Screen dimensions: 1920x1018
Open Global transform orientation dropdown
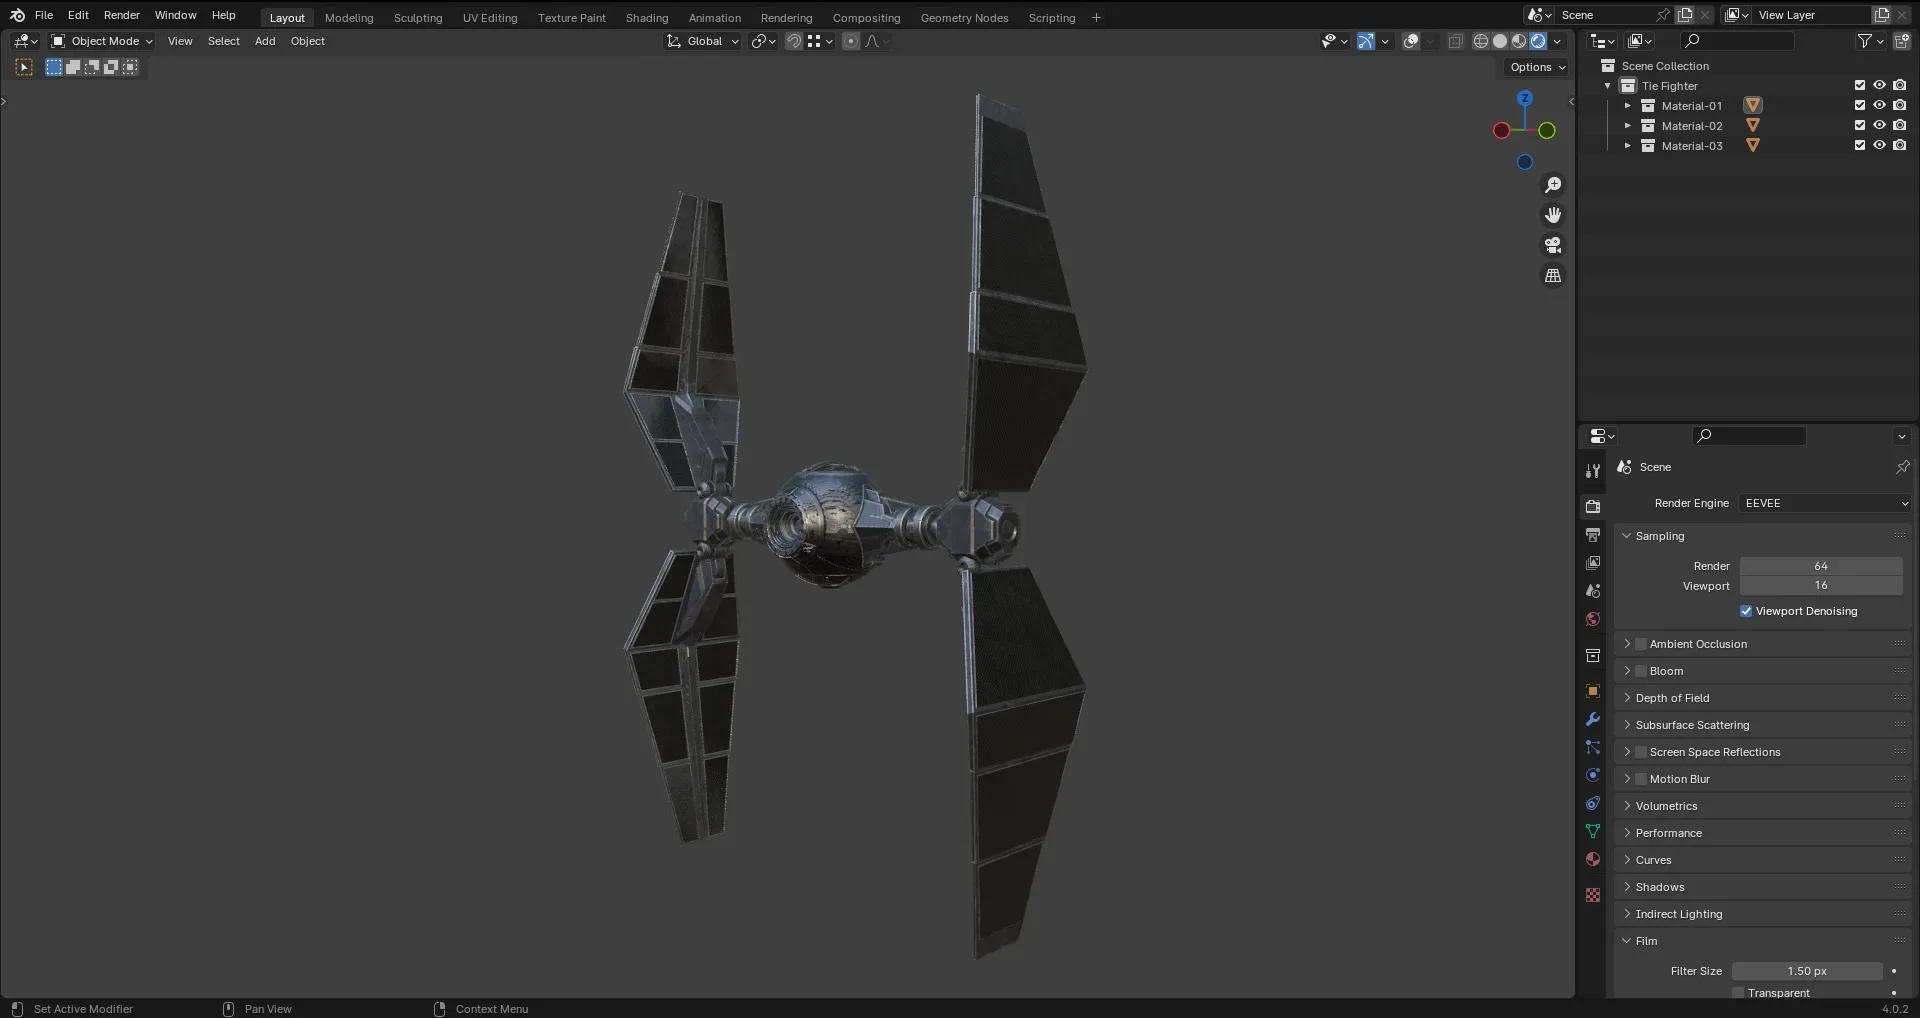click(703, 41)
